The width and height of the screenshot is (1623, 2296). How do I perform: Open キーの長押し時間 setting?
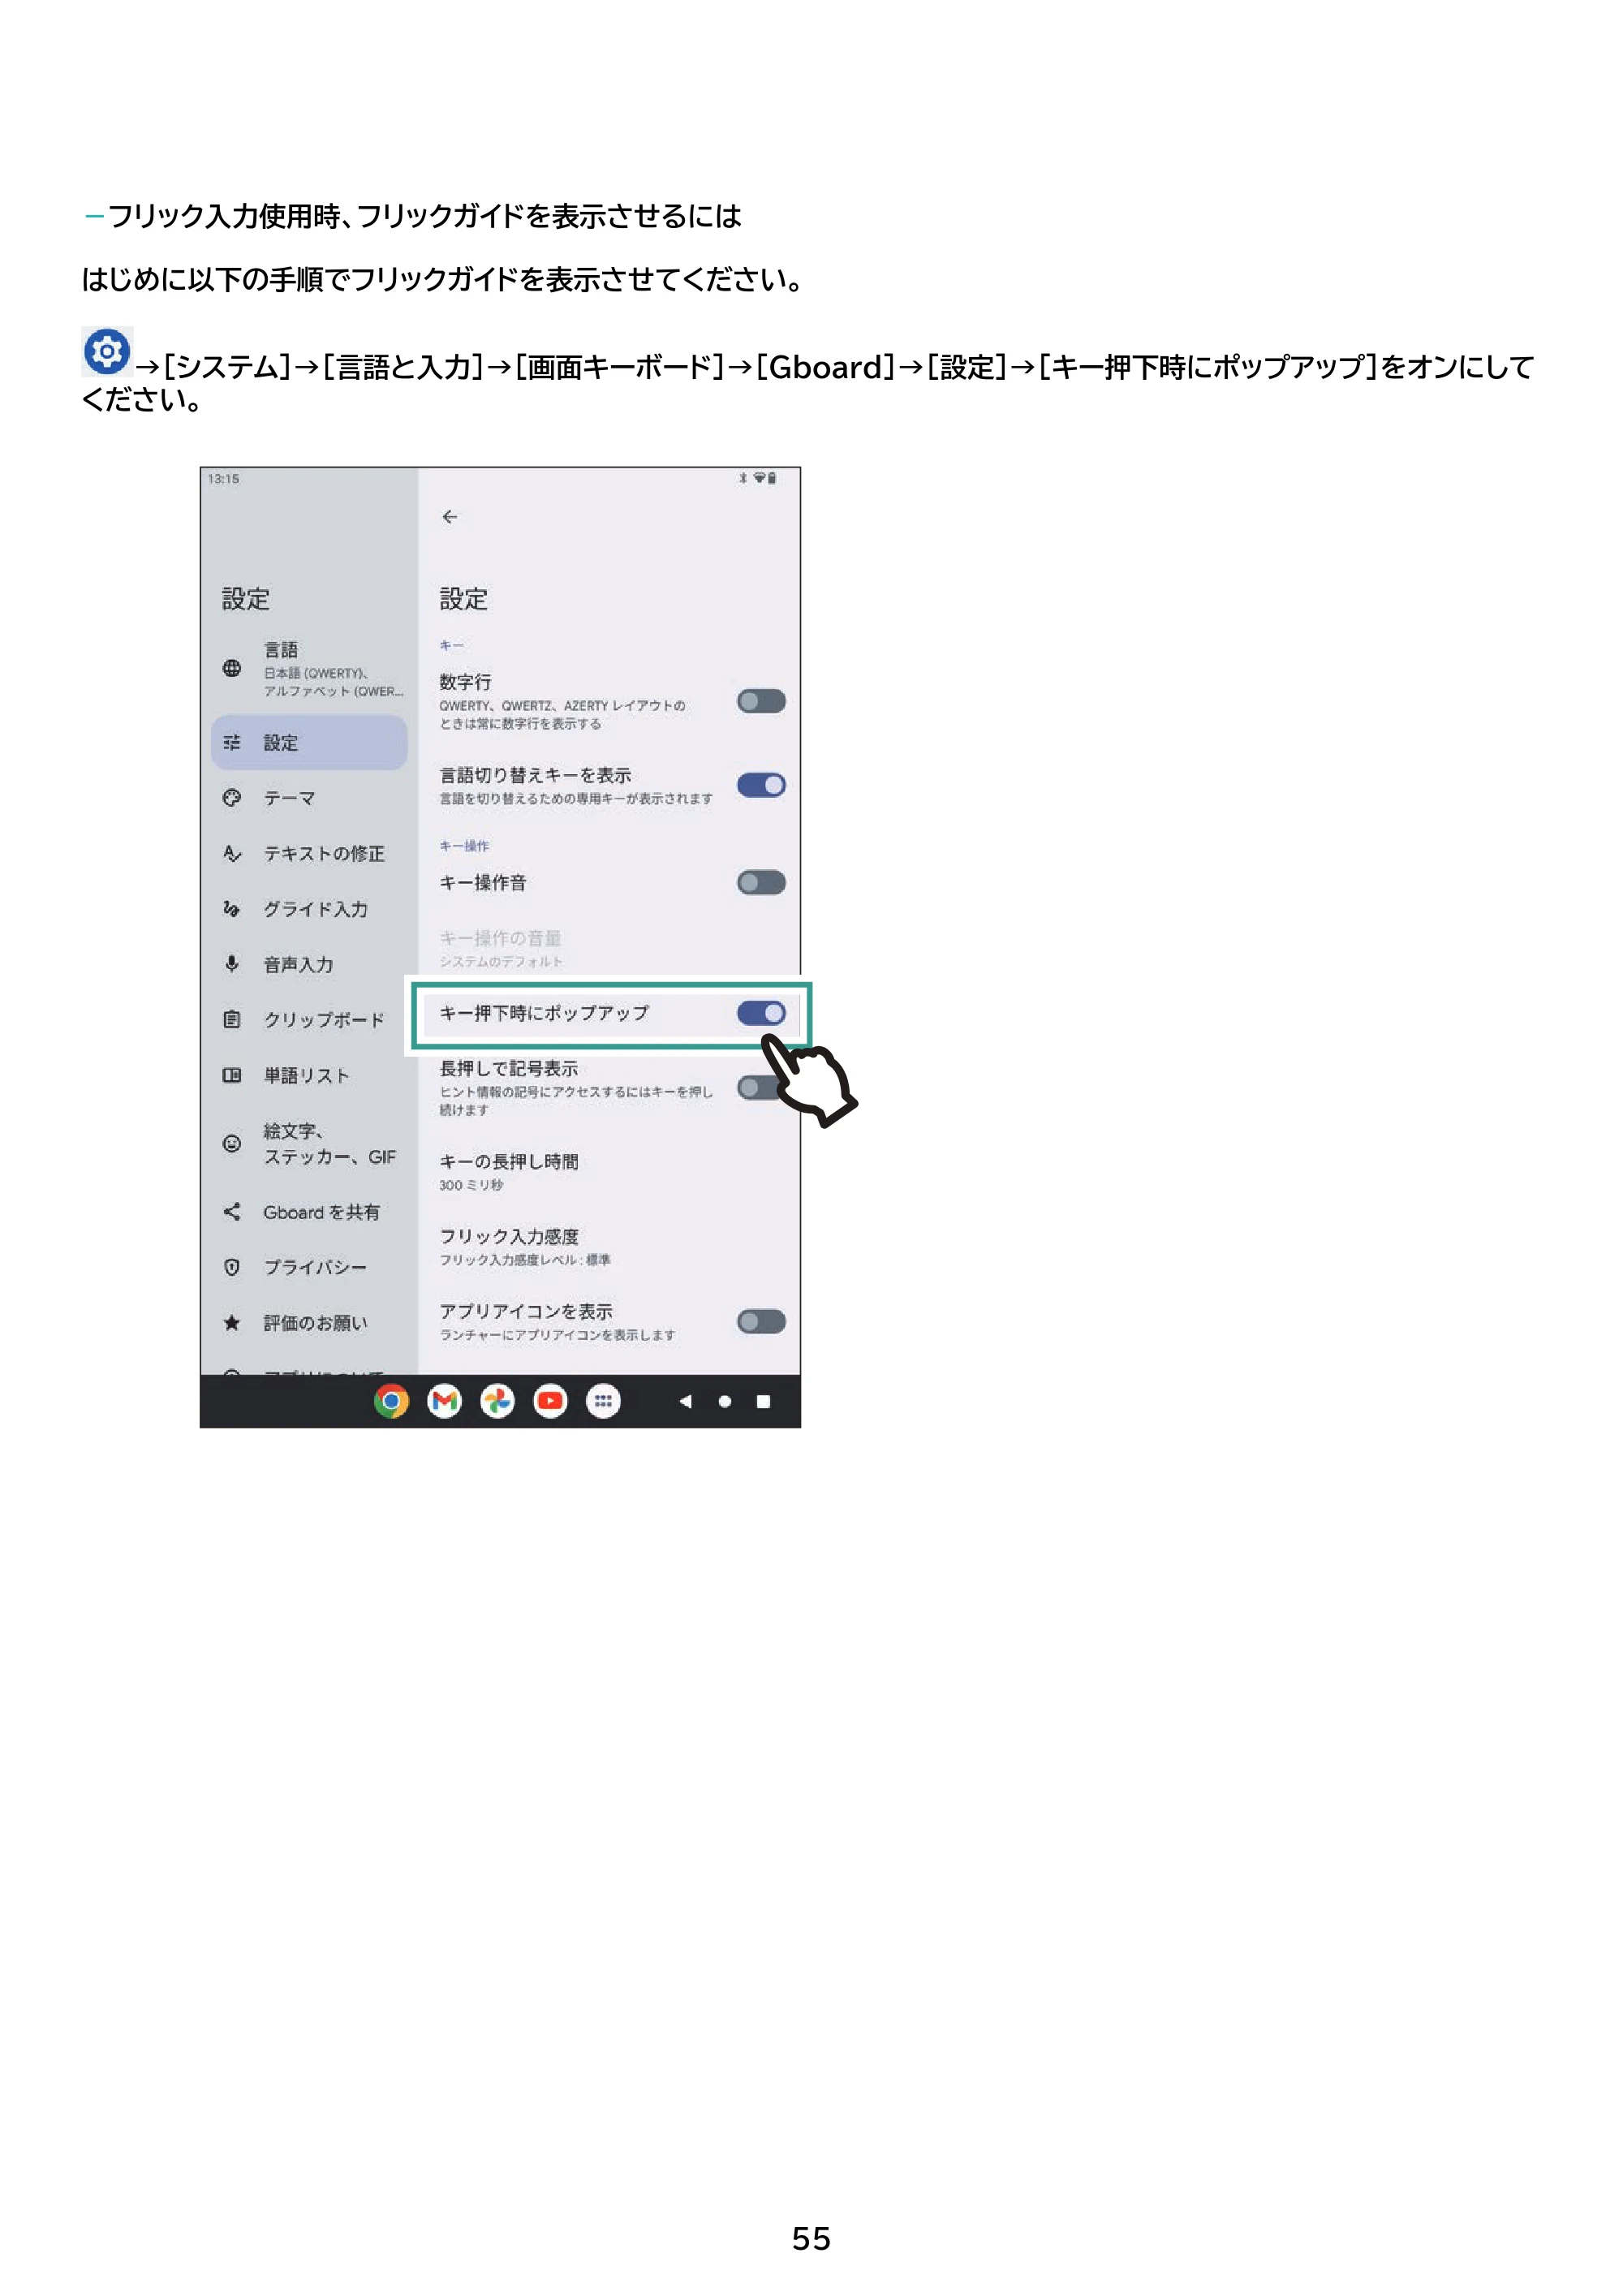609,1171
